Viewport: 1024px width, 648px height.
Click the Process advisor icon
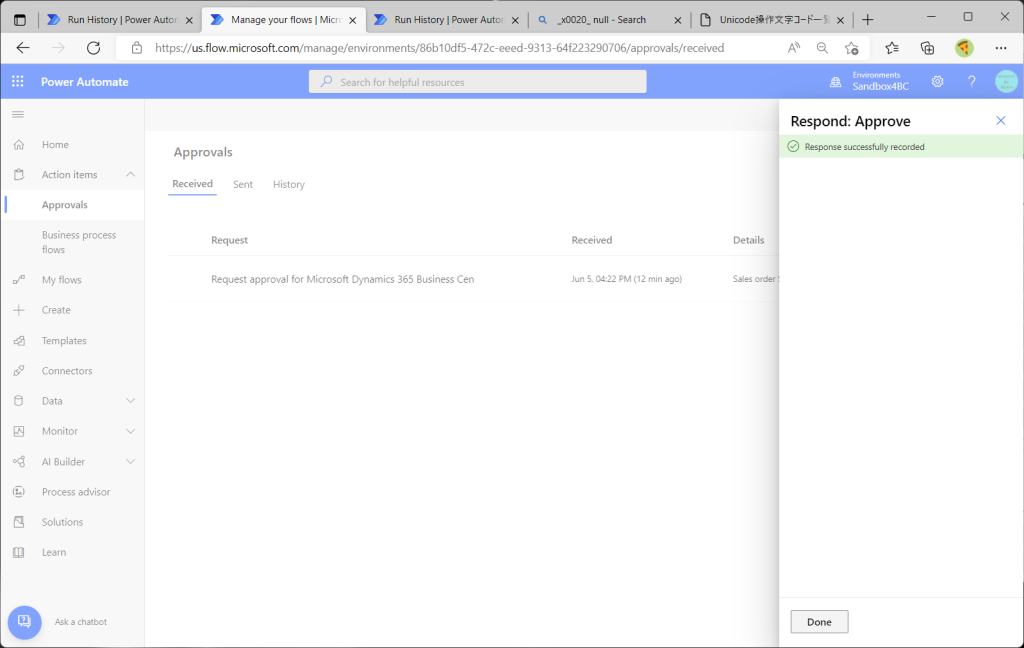[x=19, y=492]
